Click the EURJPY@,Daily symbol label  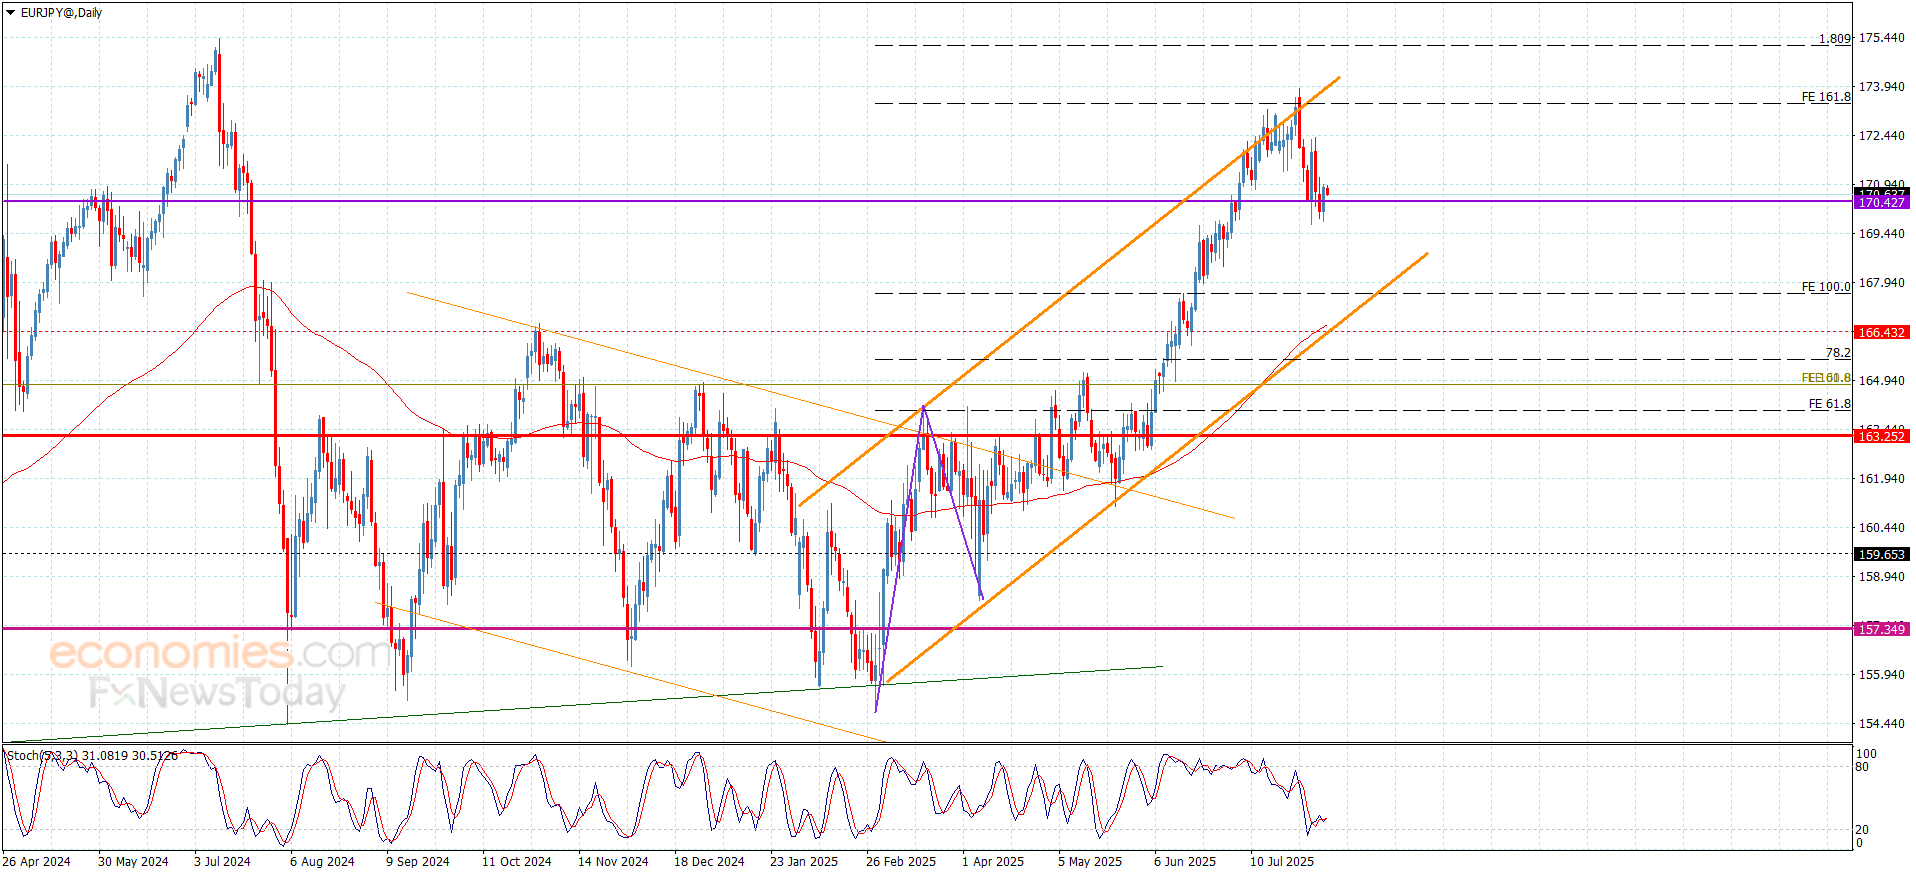pyautogui.click(x=61, y=13)
